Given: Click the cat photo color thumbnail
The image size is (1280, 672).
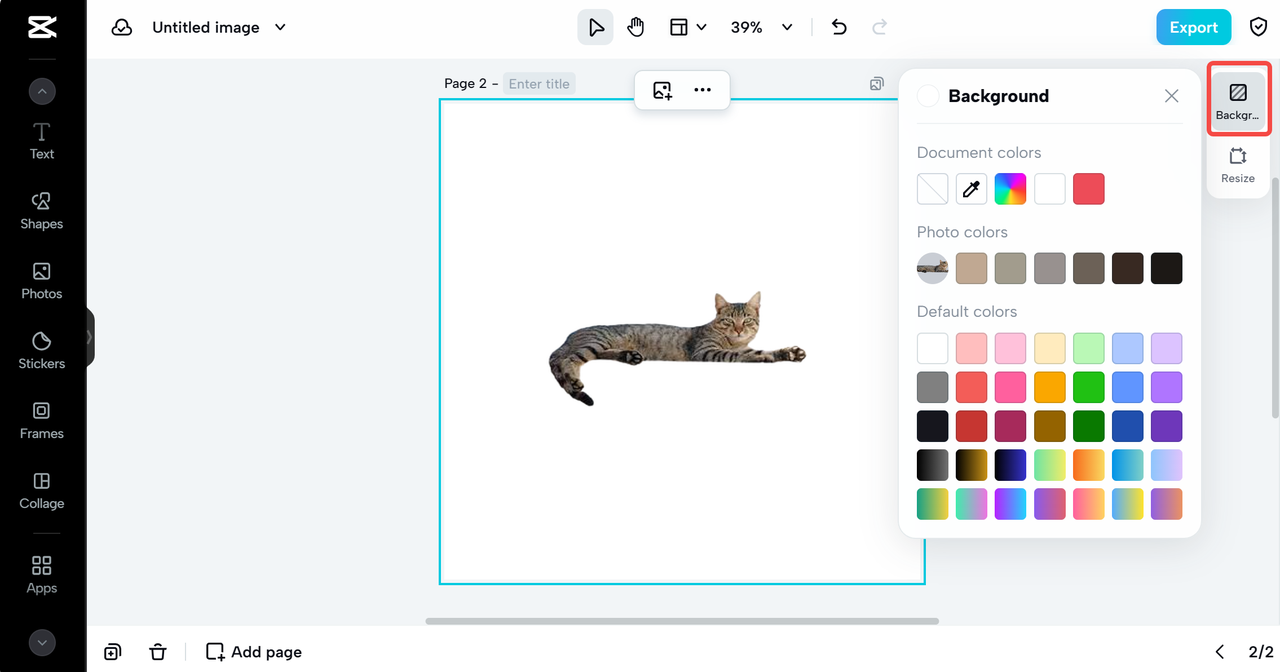Looking at the screenshot, I should click(x=932, y=268).
